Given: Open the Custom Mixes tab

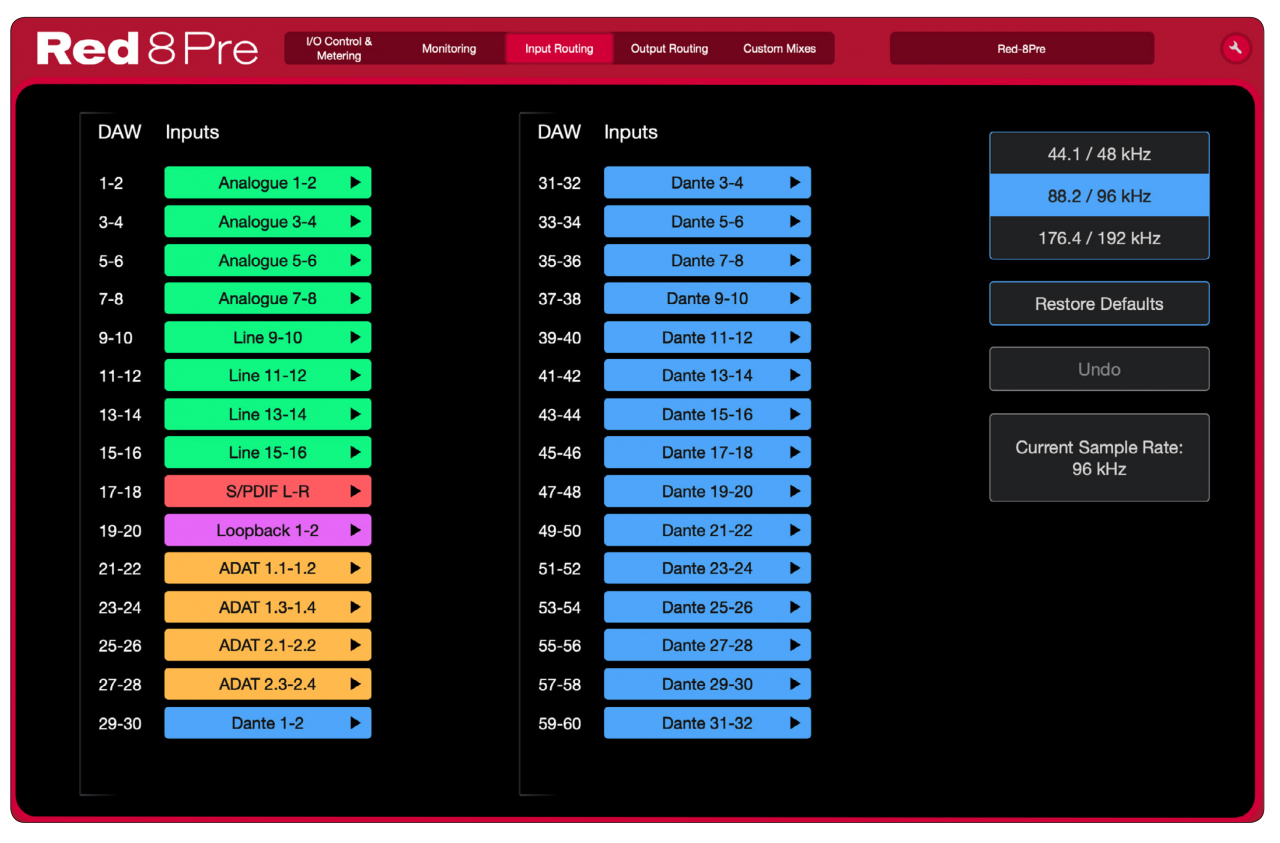Looking at the screenshot, I should 779,48.
